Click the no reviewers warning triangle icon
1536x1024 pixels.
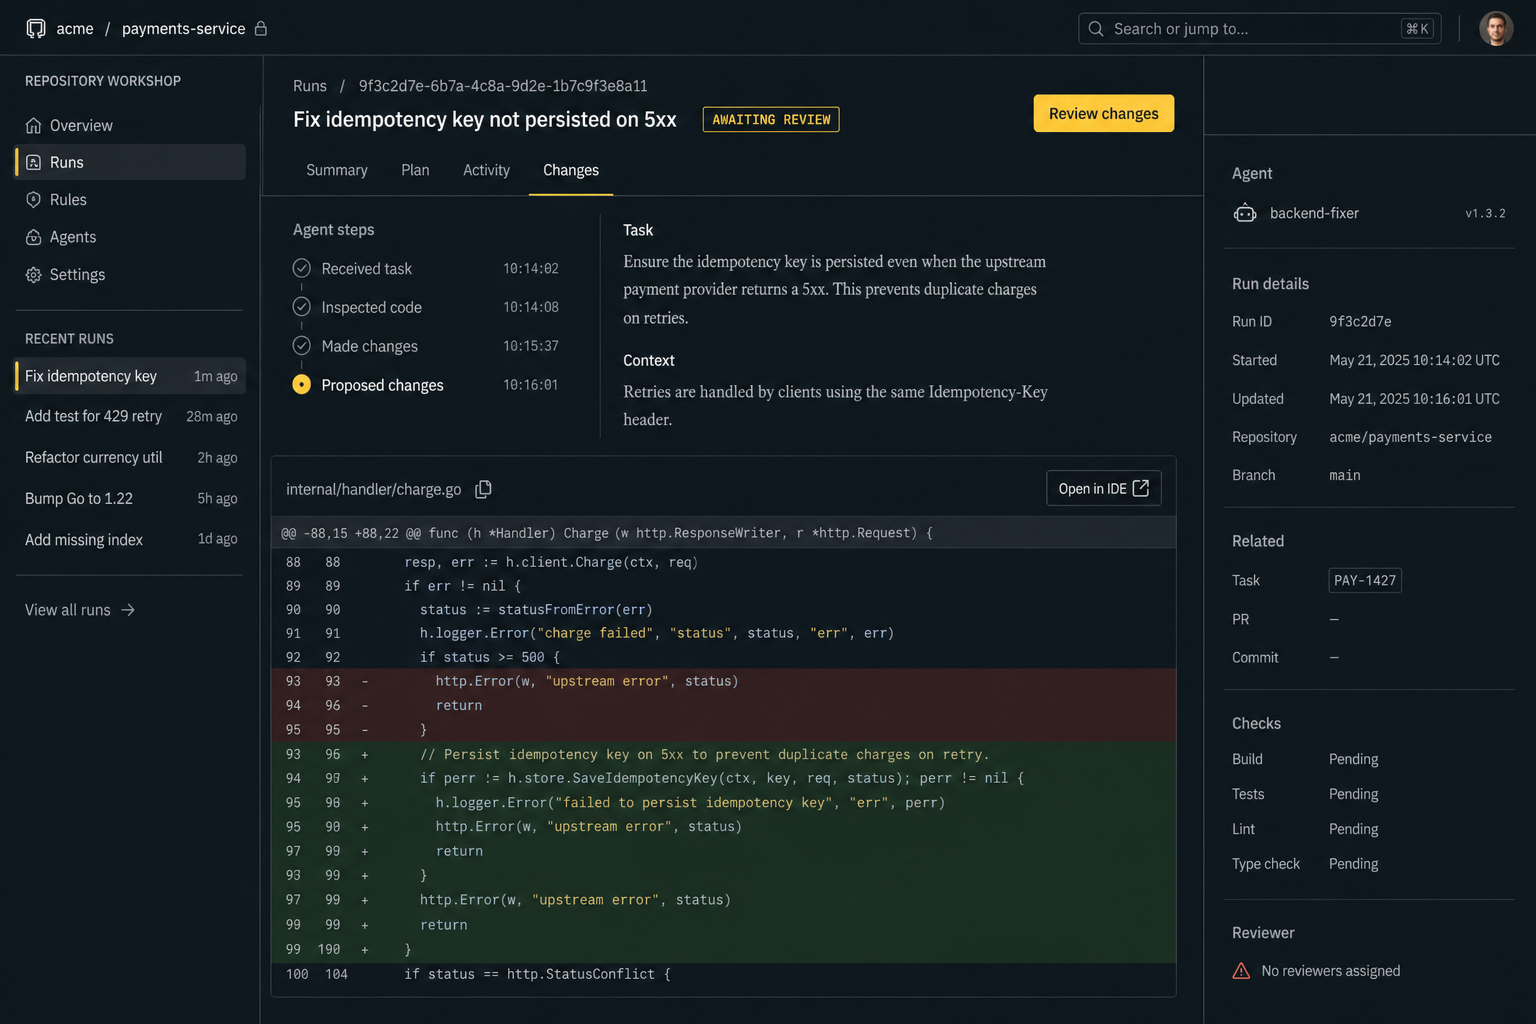[x=1241, y=971]
